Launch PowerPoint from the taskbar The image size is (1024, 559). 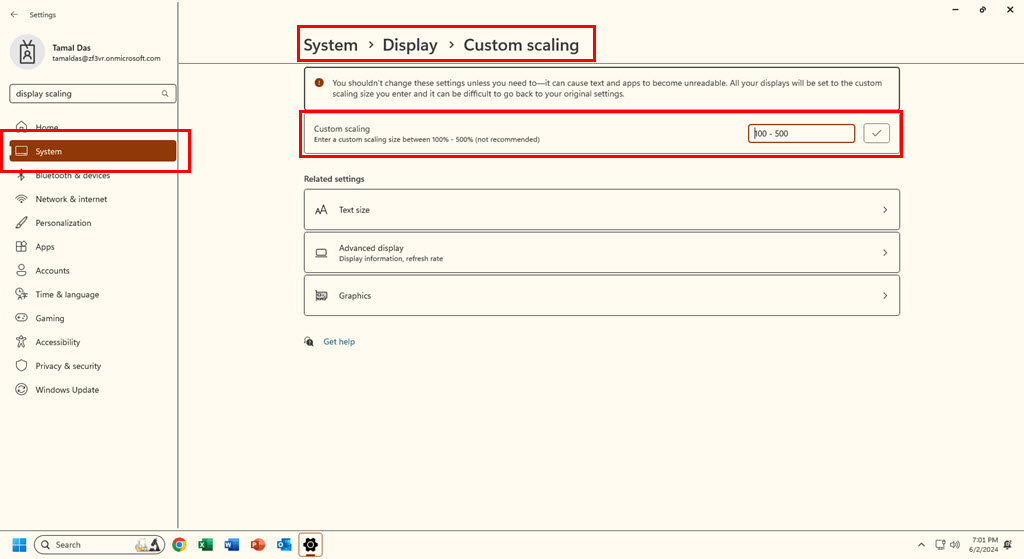257,545
